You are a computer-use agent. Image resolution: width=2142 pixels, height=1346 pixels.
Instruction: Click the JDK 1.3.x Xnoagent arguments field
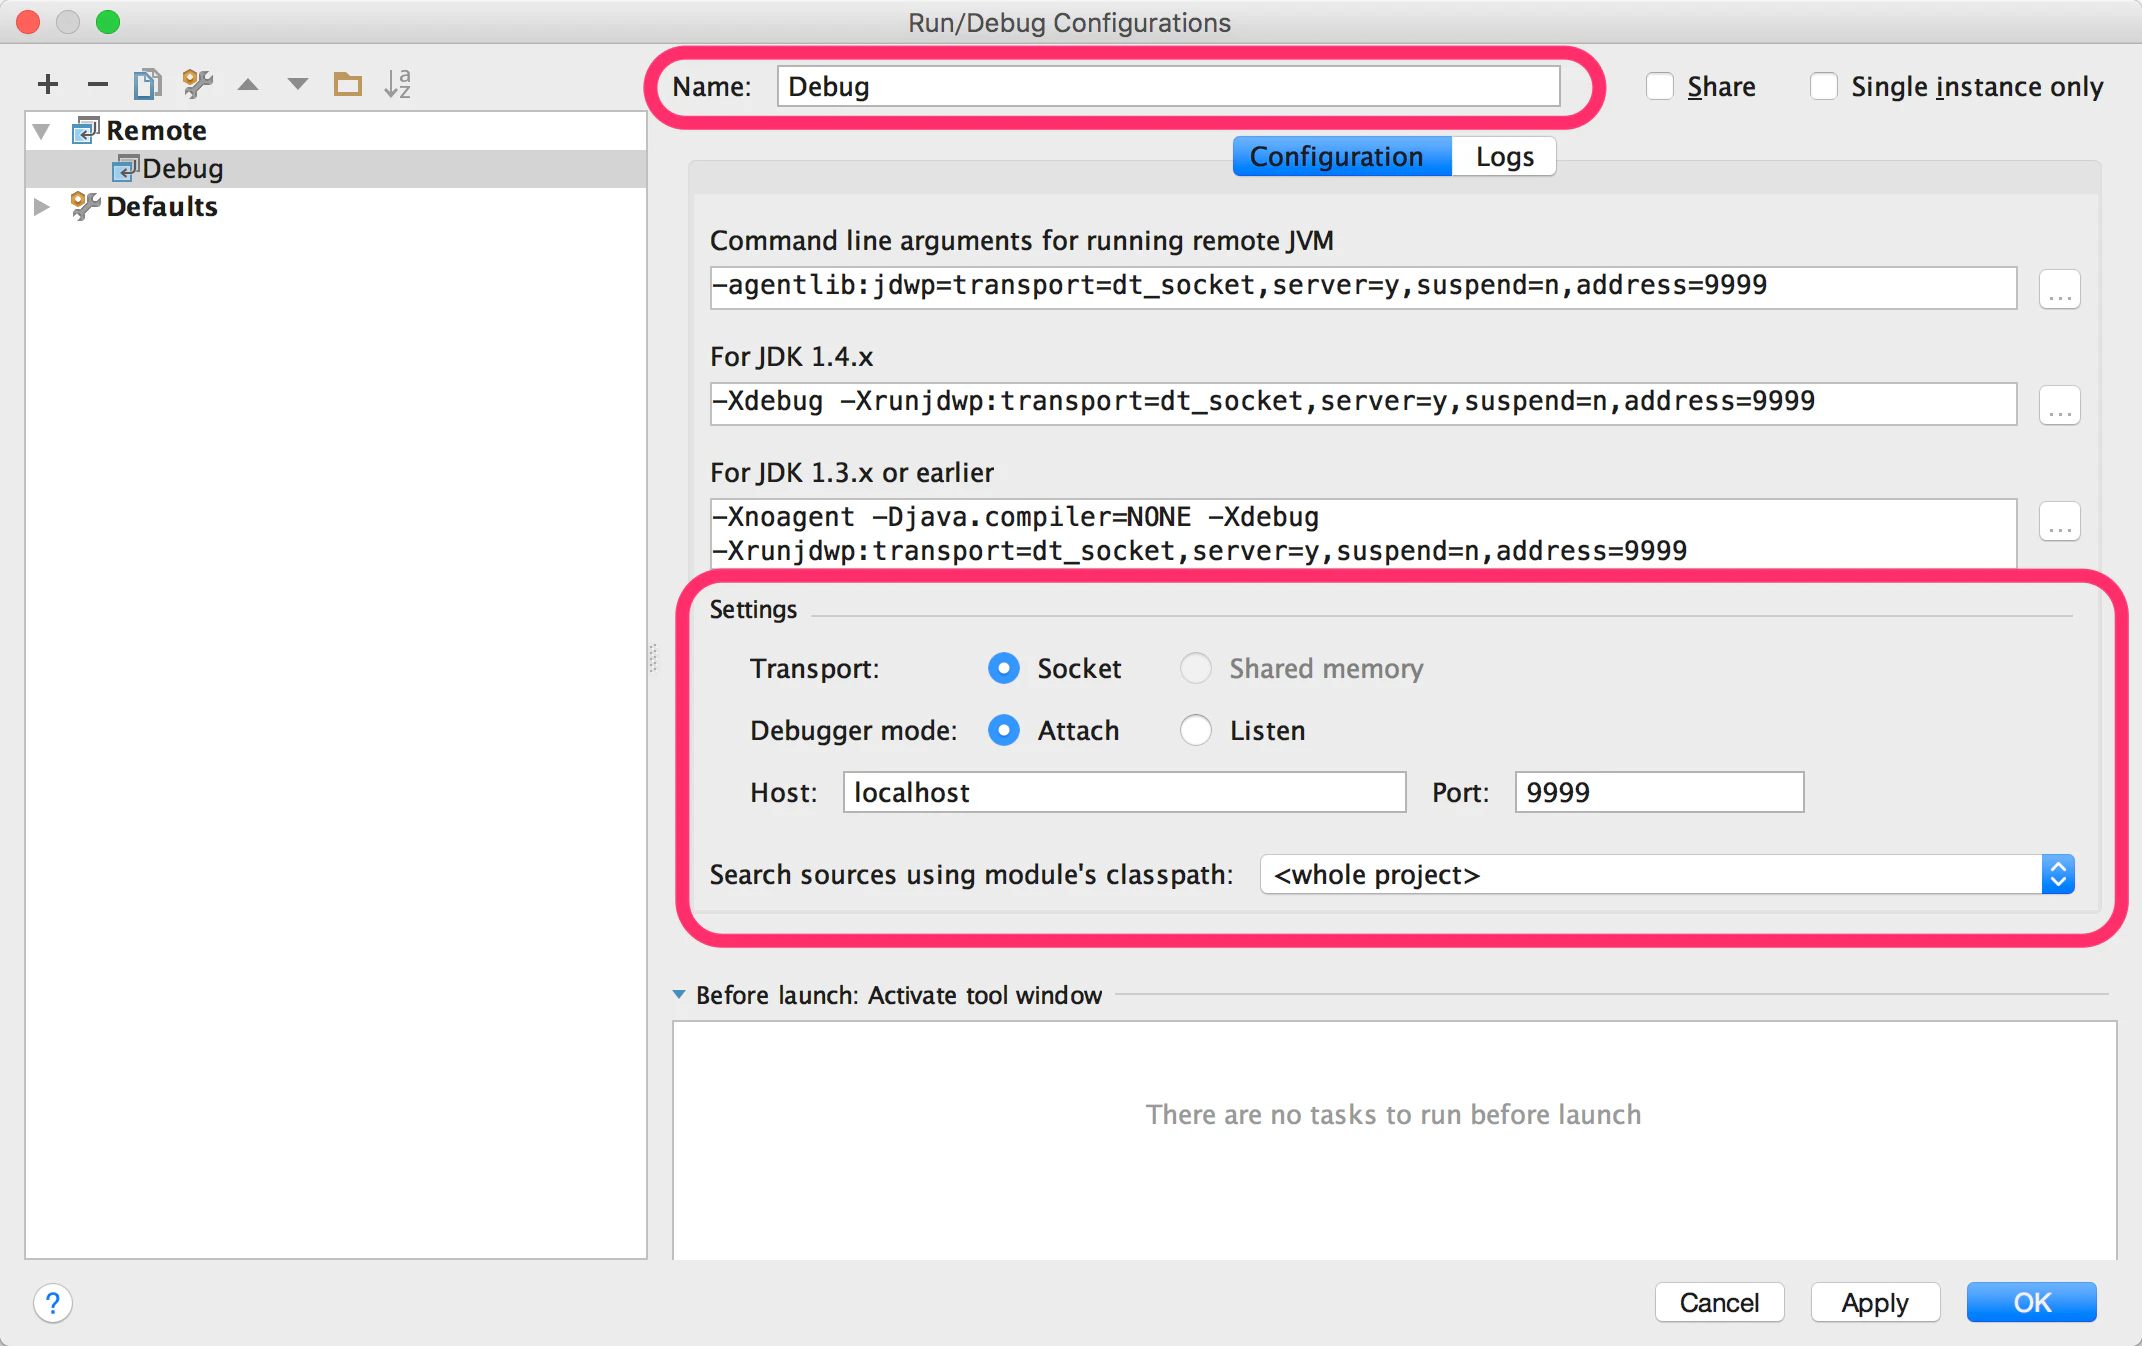[1363, 534]
